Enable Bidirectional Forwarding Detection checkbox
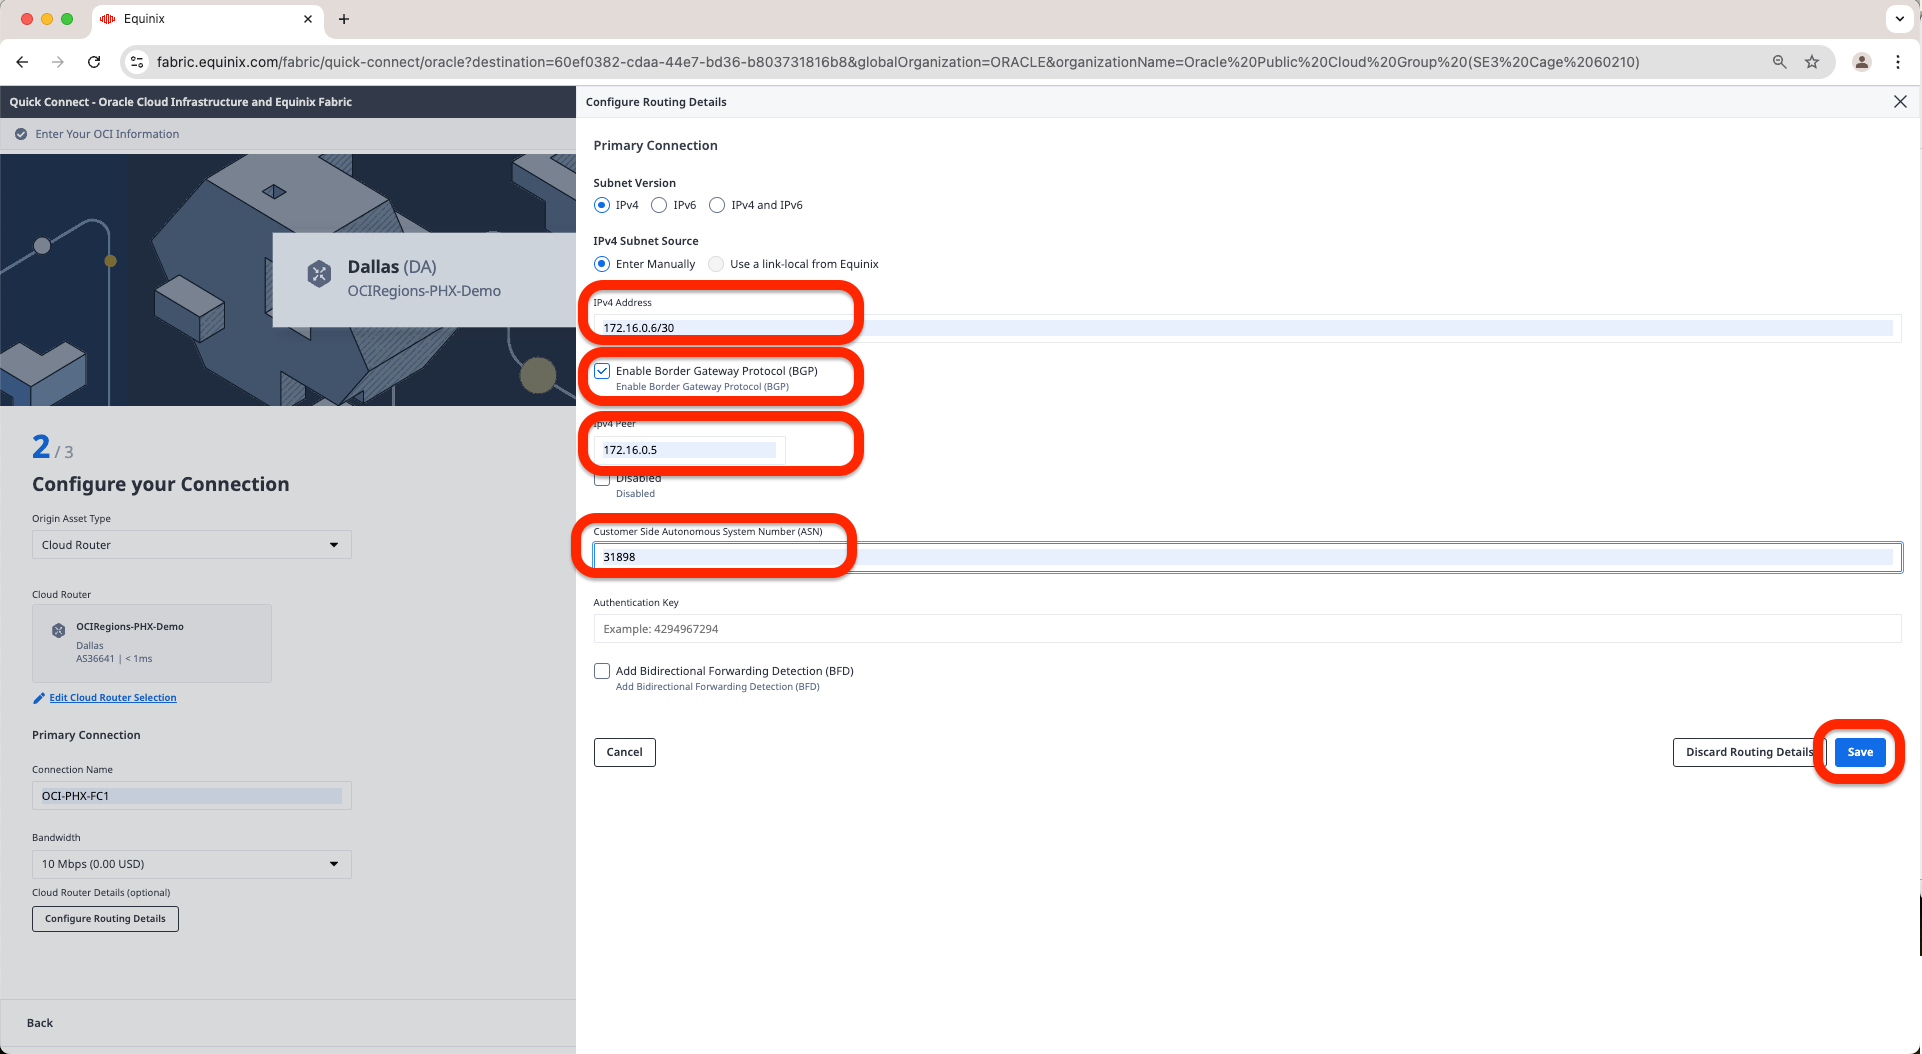Screen dimensions: 1922x1054 [602, 671]
